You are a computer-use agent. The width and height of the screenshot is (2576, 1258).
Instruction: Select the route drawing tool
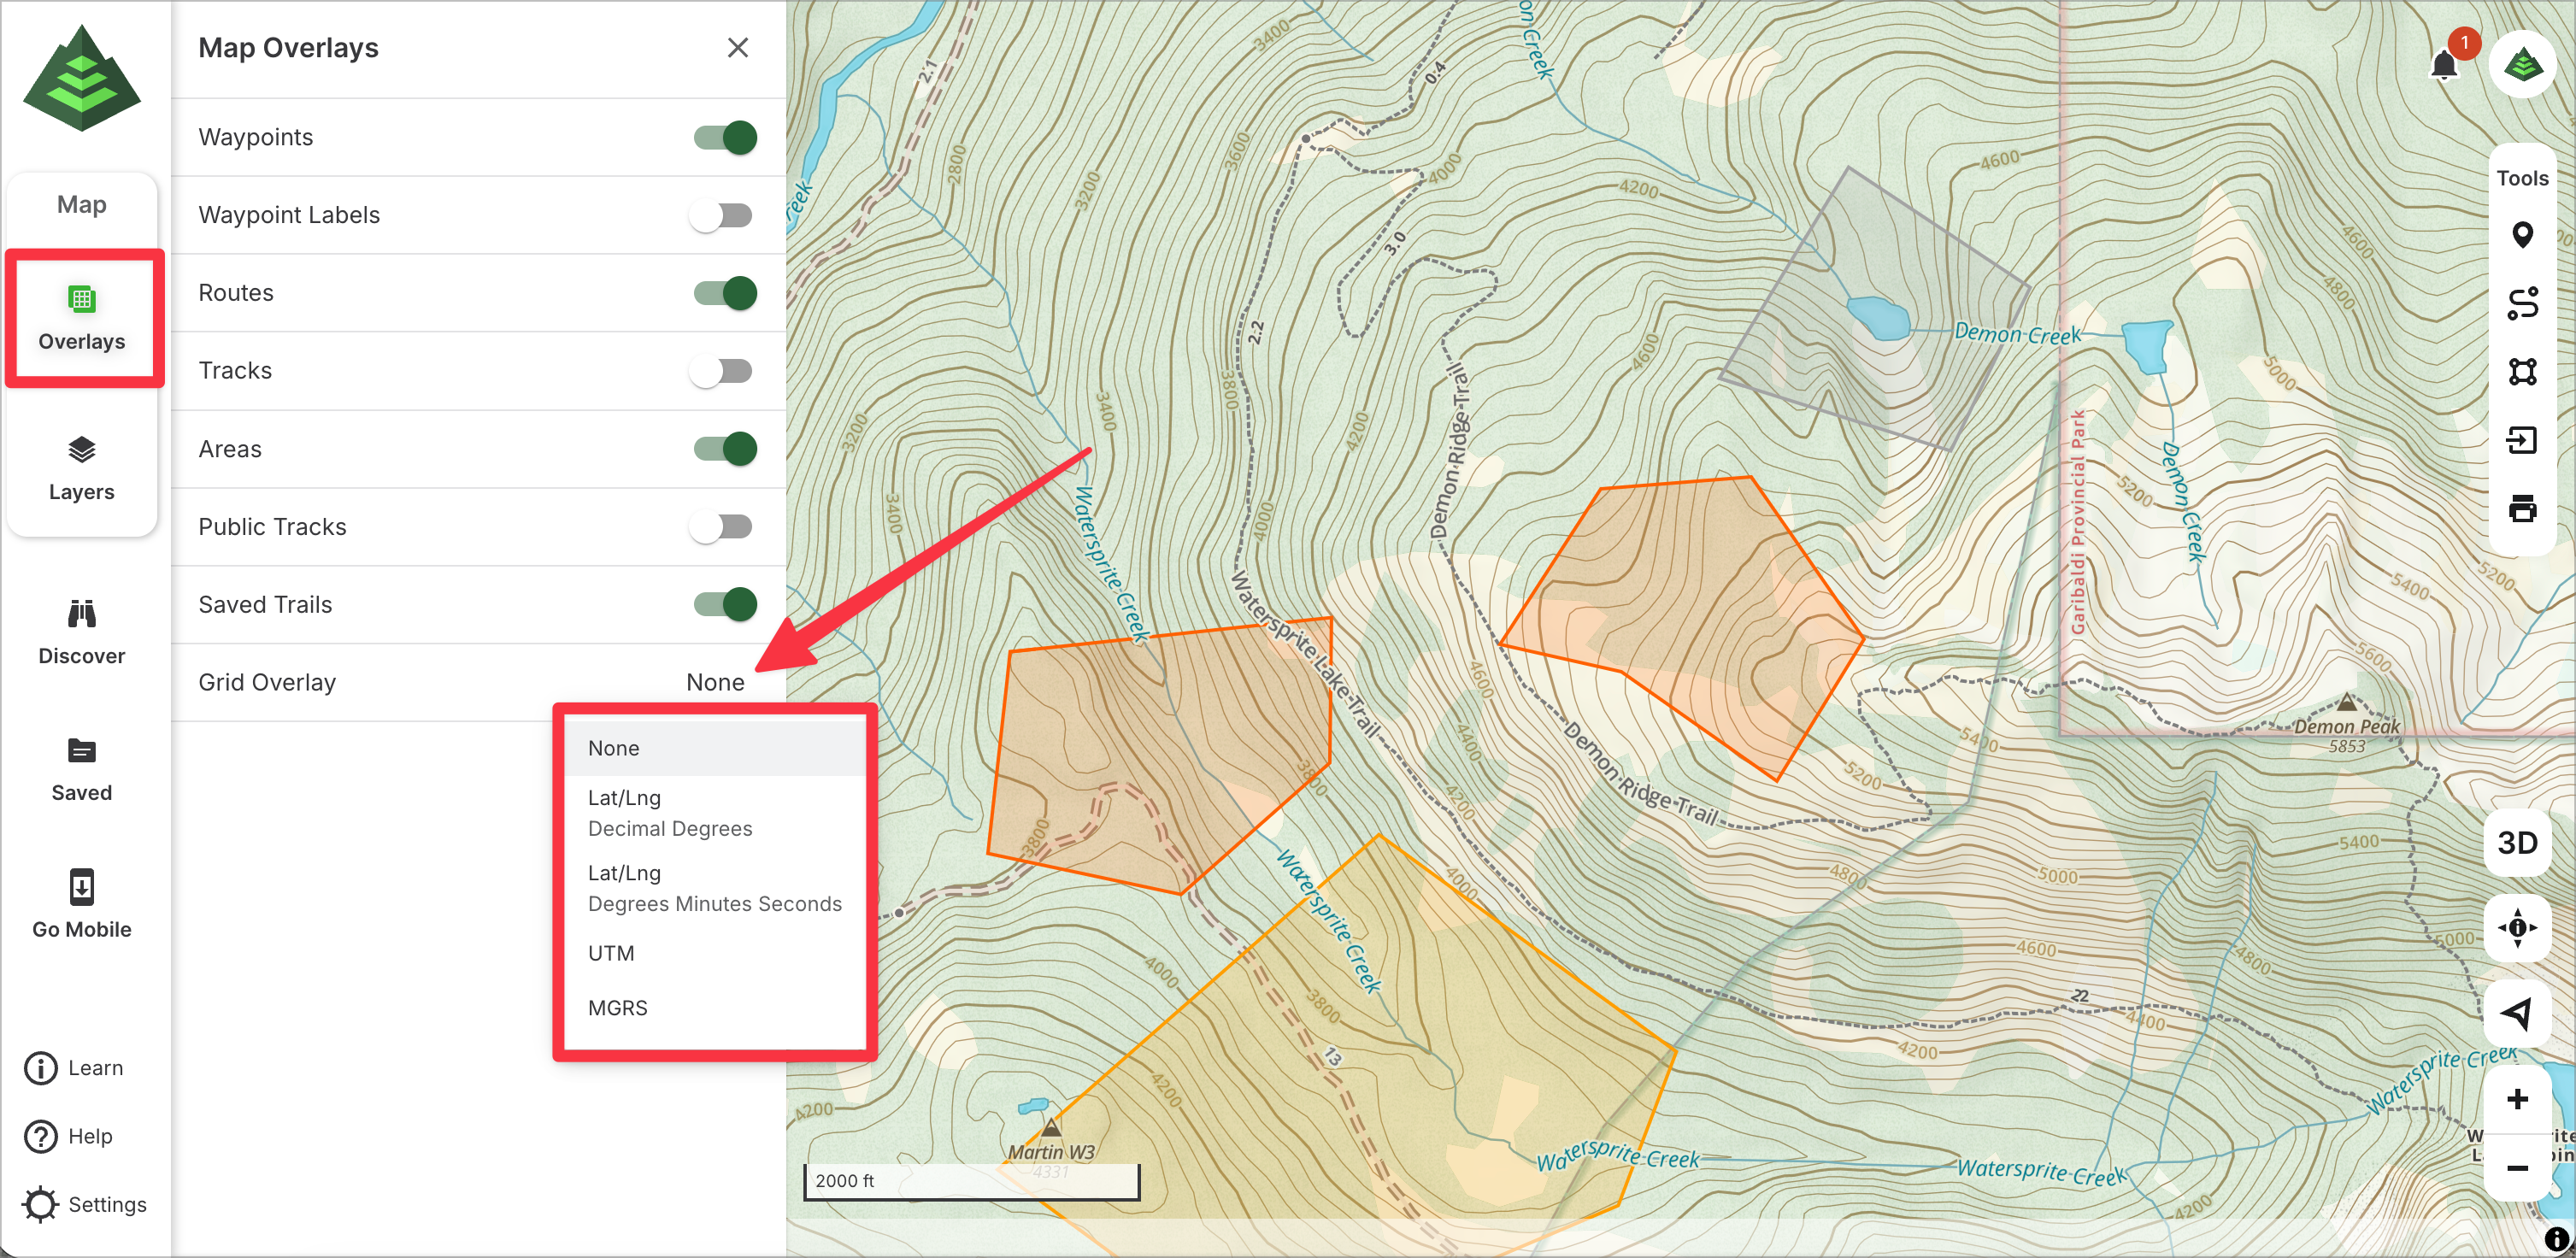(2521, 303)
